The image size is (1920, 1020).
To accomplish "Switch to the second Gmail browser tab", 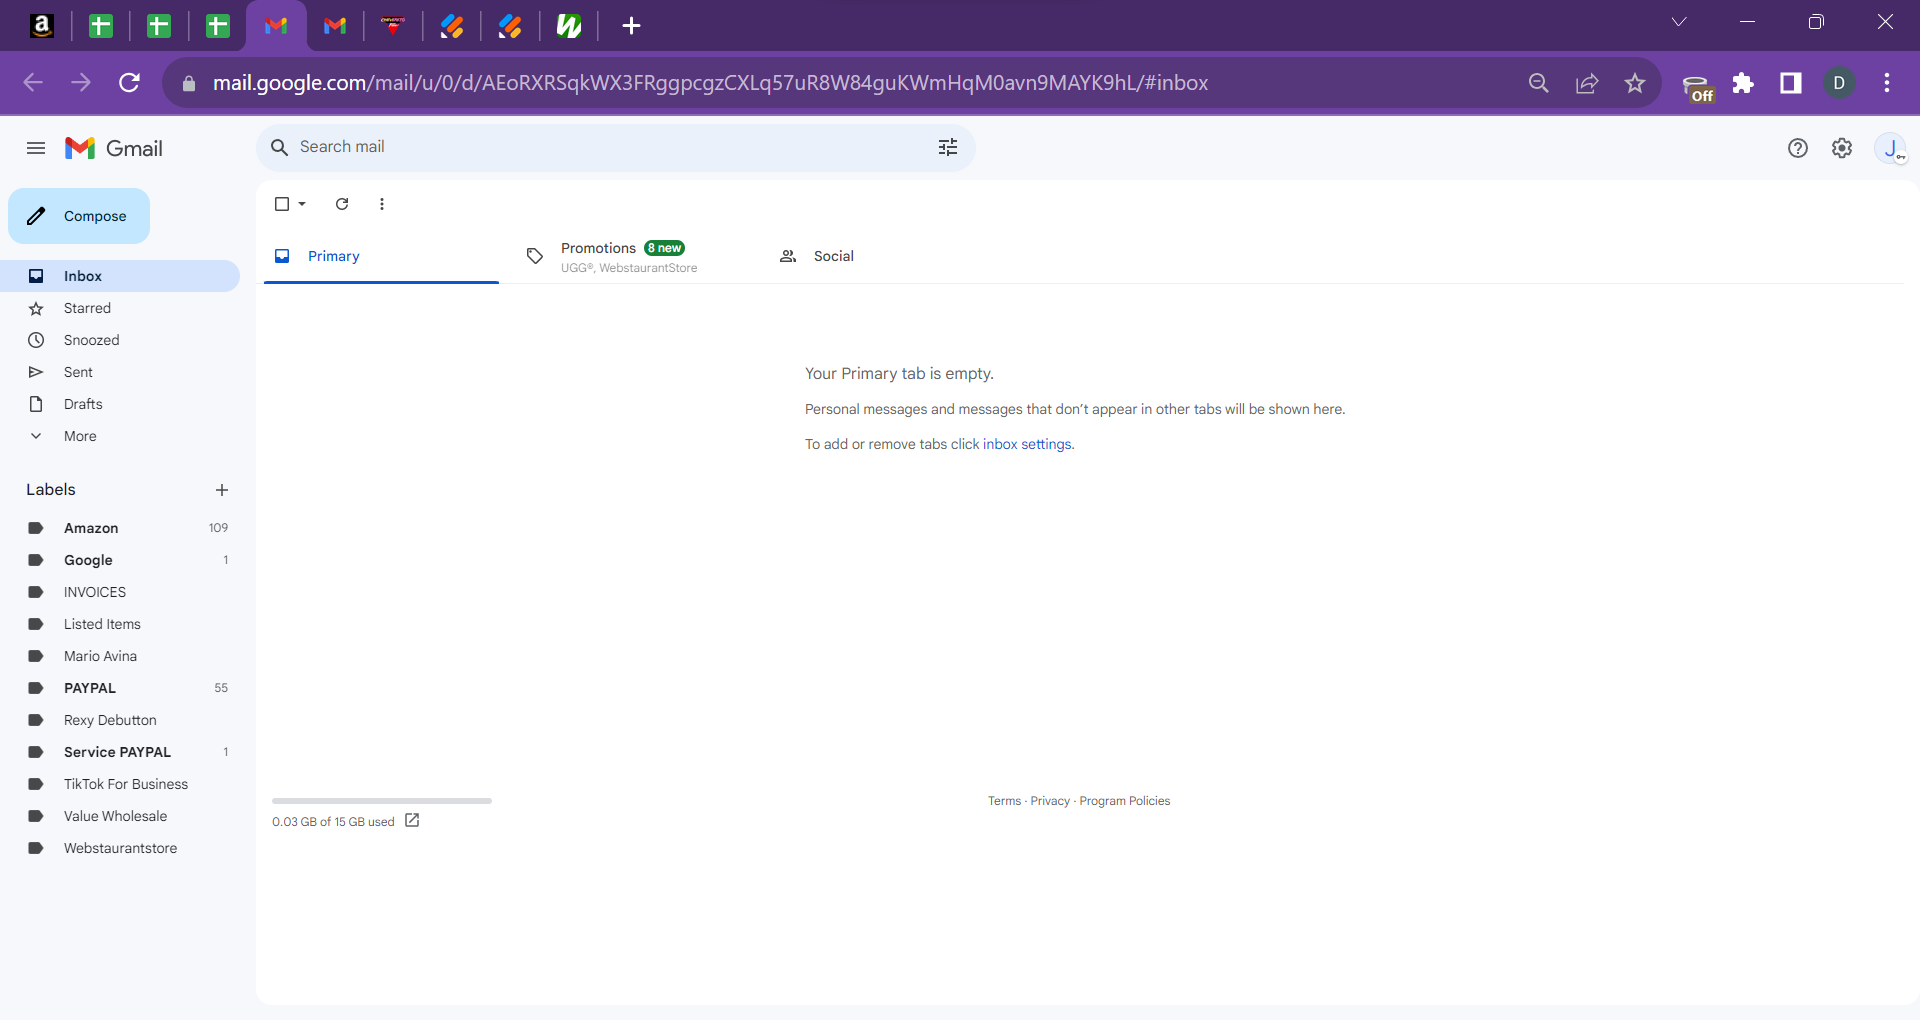I will click(x=335, y=26).
